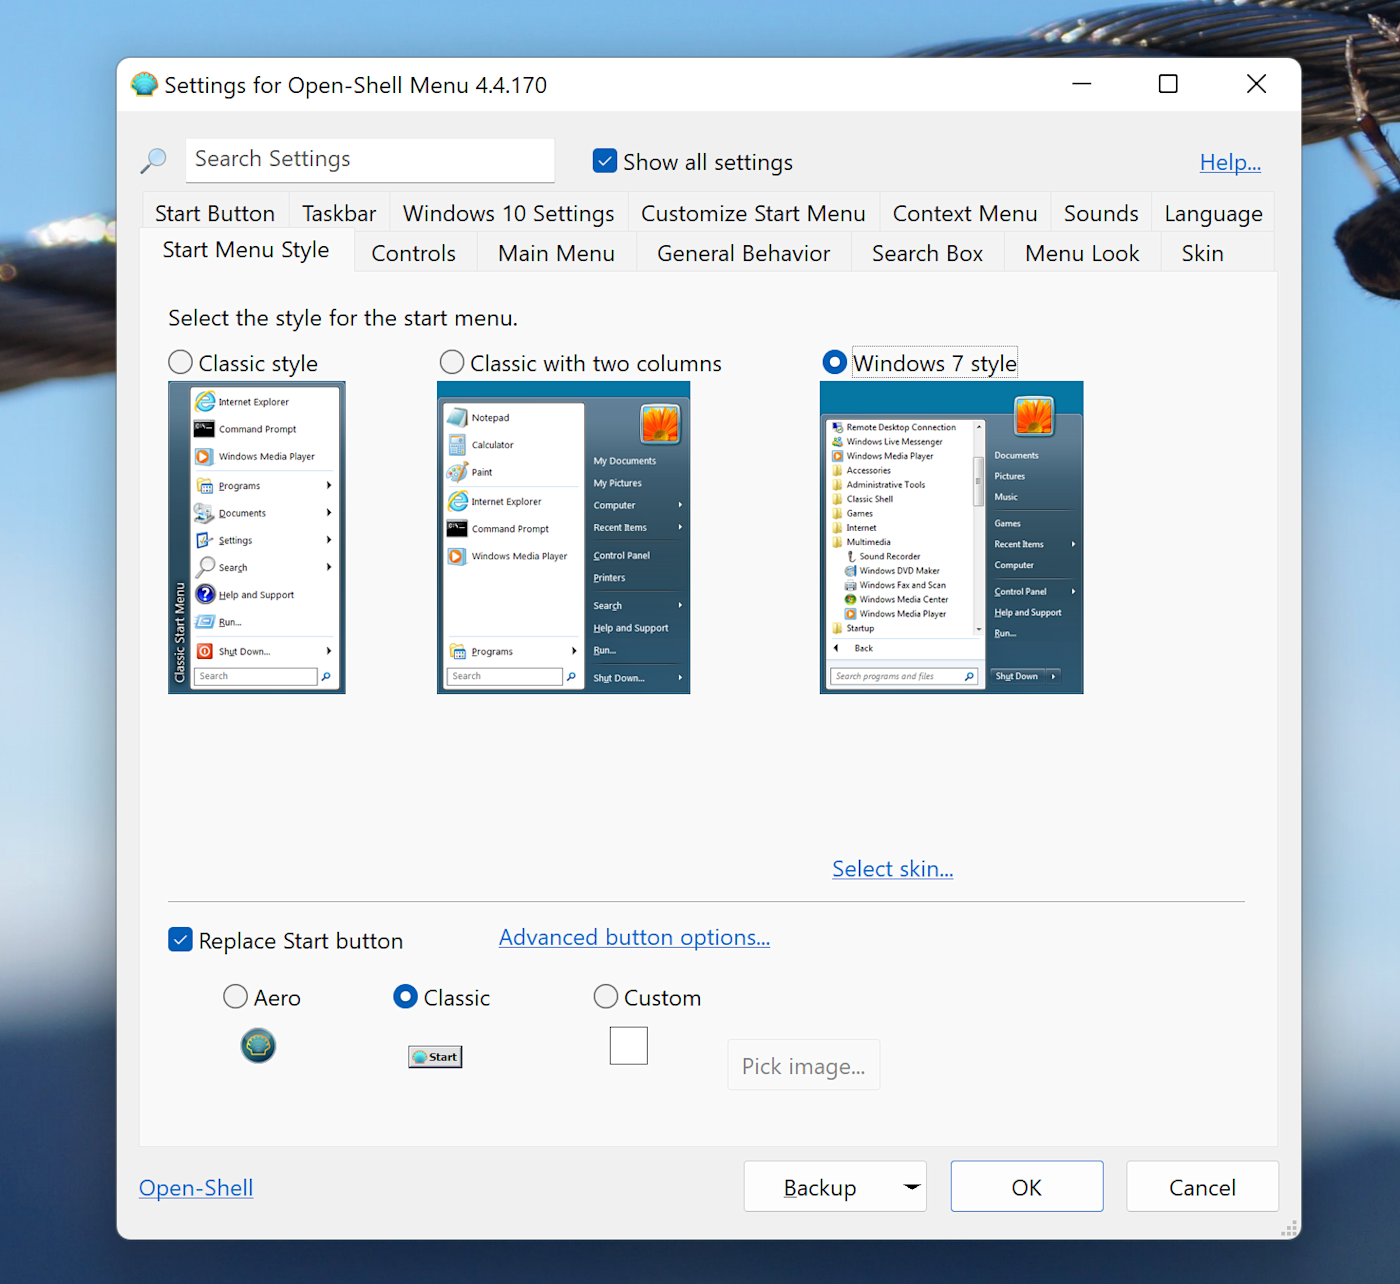
Task: Open the Context Menu tab
Action: pos(965,214)
